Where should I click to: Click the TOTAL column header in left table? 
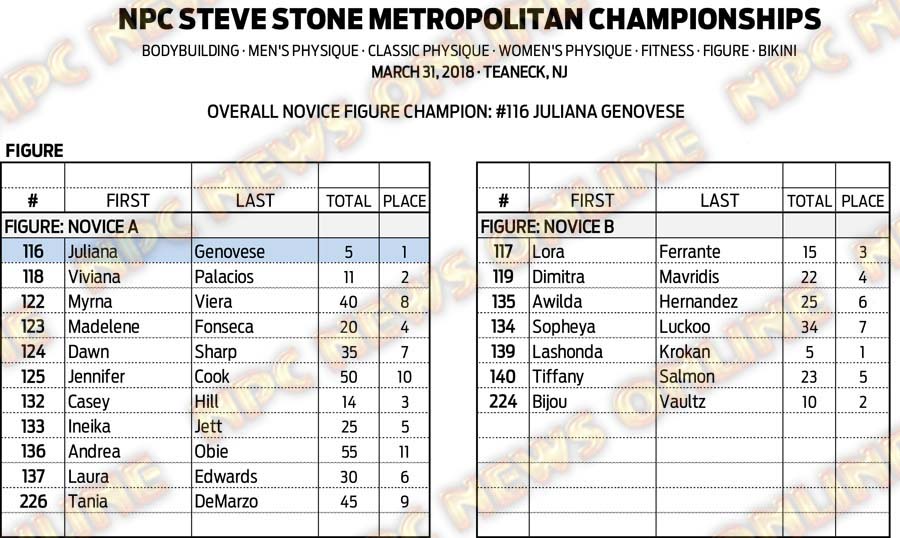(348, 201)
